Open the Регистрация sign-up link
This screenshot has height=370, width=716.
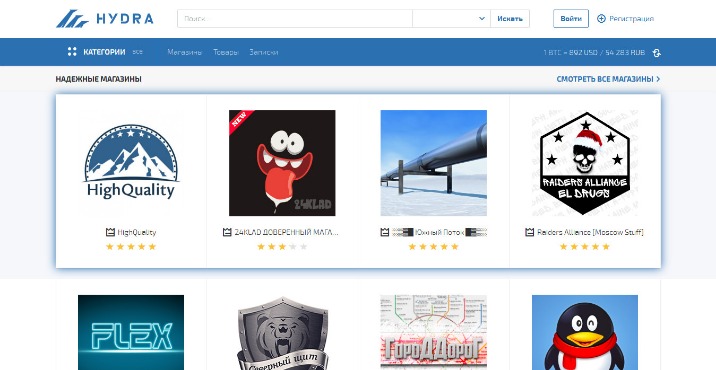[631, 19]
